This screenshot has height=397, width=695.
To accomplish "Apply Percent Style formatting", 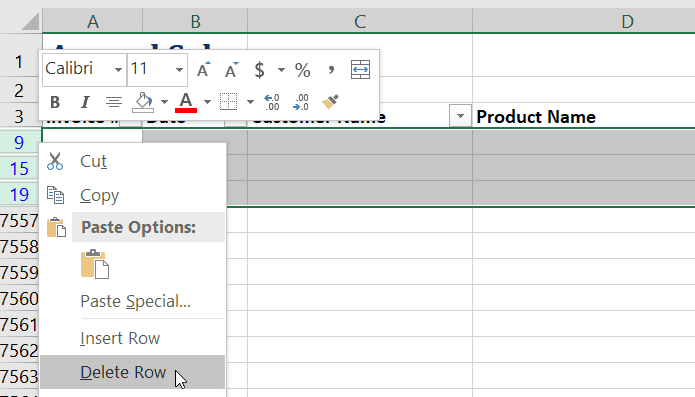I will (x=303, y=70).
